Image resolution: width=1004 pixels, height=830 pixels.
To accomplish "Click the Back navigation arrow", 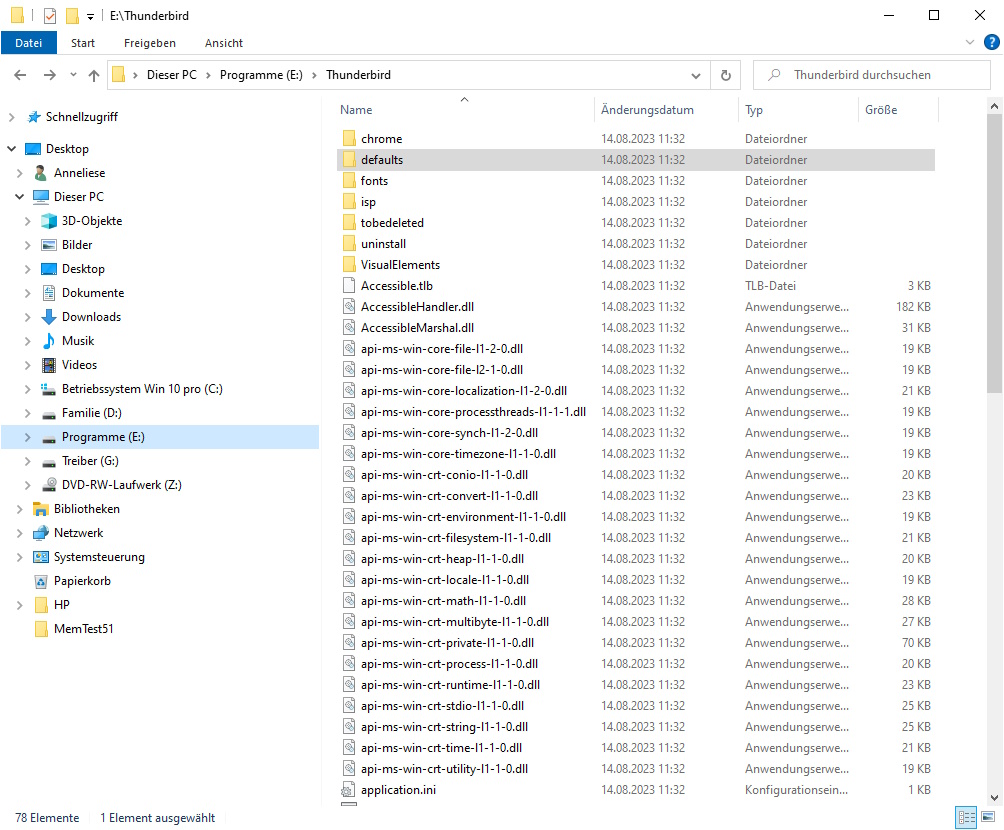I will 20,75.
